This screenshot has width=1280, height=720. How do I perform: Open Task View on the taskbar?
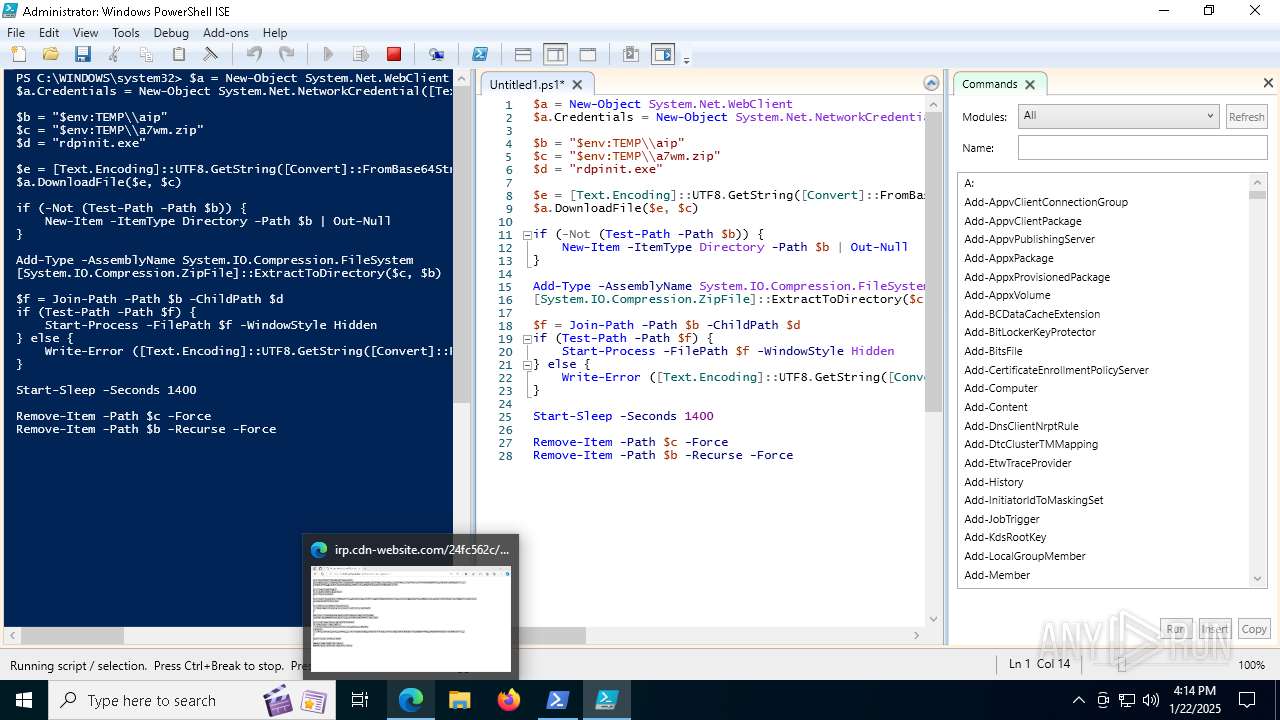361,700
